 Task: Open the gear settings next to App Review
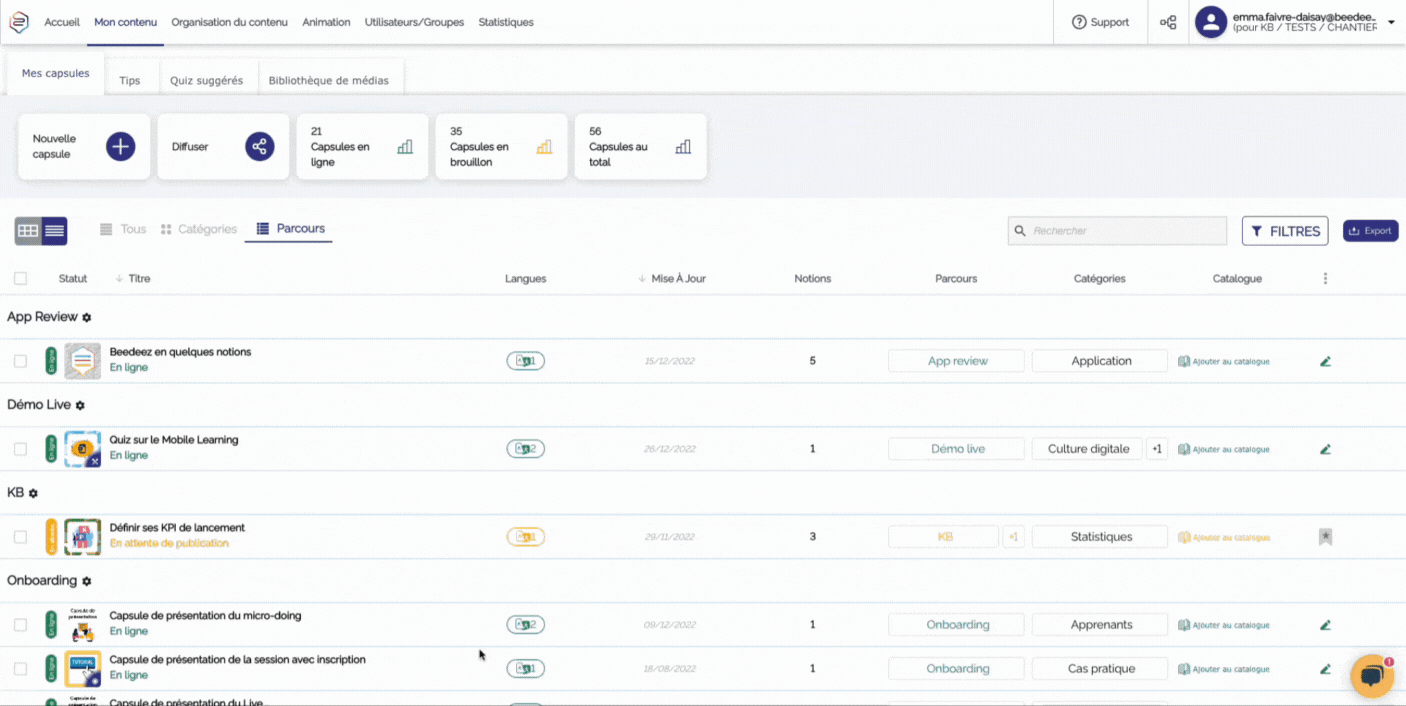[87, 317]
